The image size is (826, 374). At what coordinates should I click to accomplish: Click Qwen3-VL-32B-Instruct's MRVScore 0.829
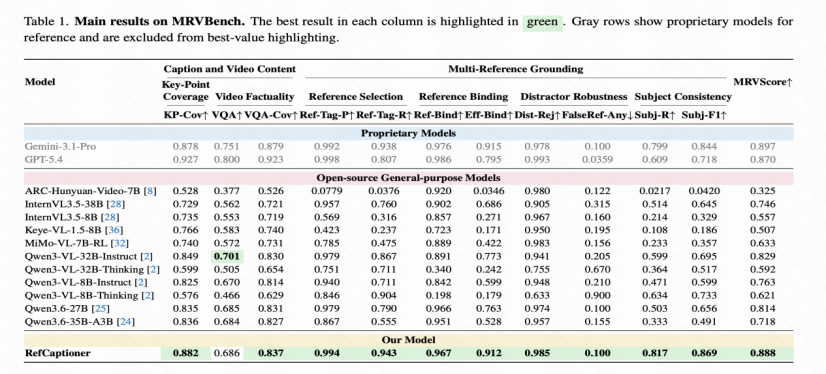[x=763, y=257]
